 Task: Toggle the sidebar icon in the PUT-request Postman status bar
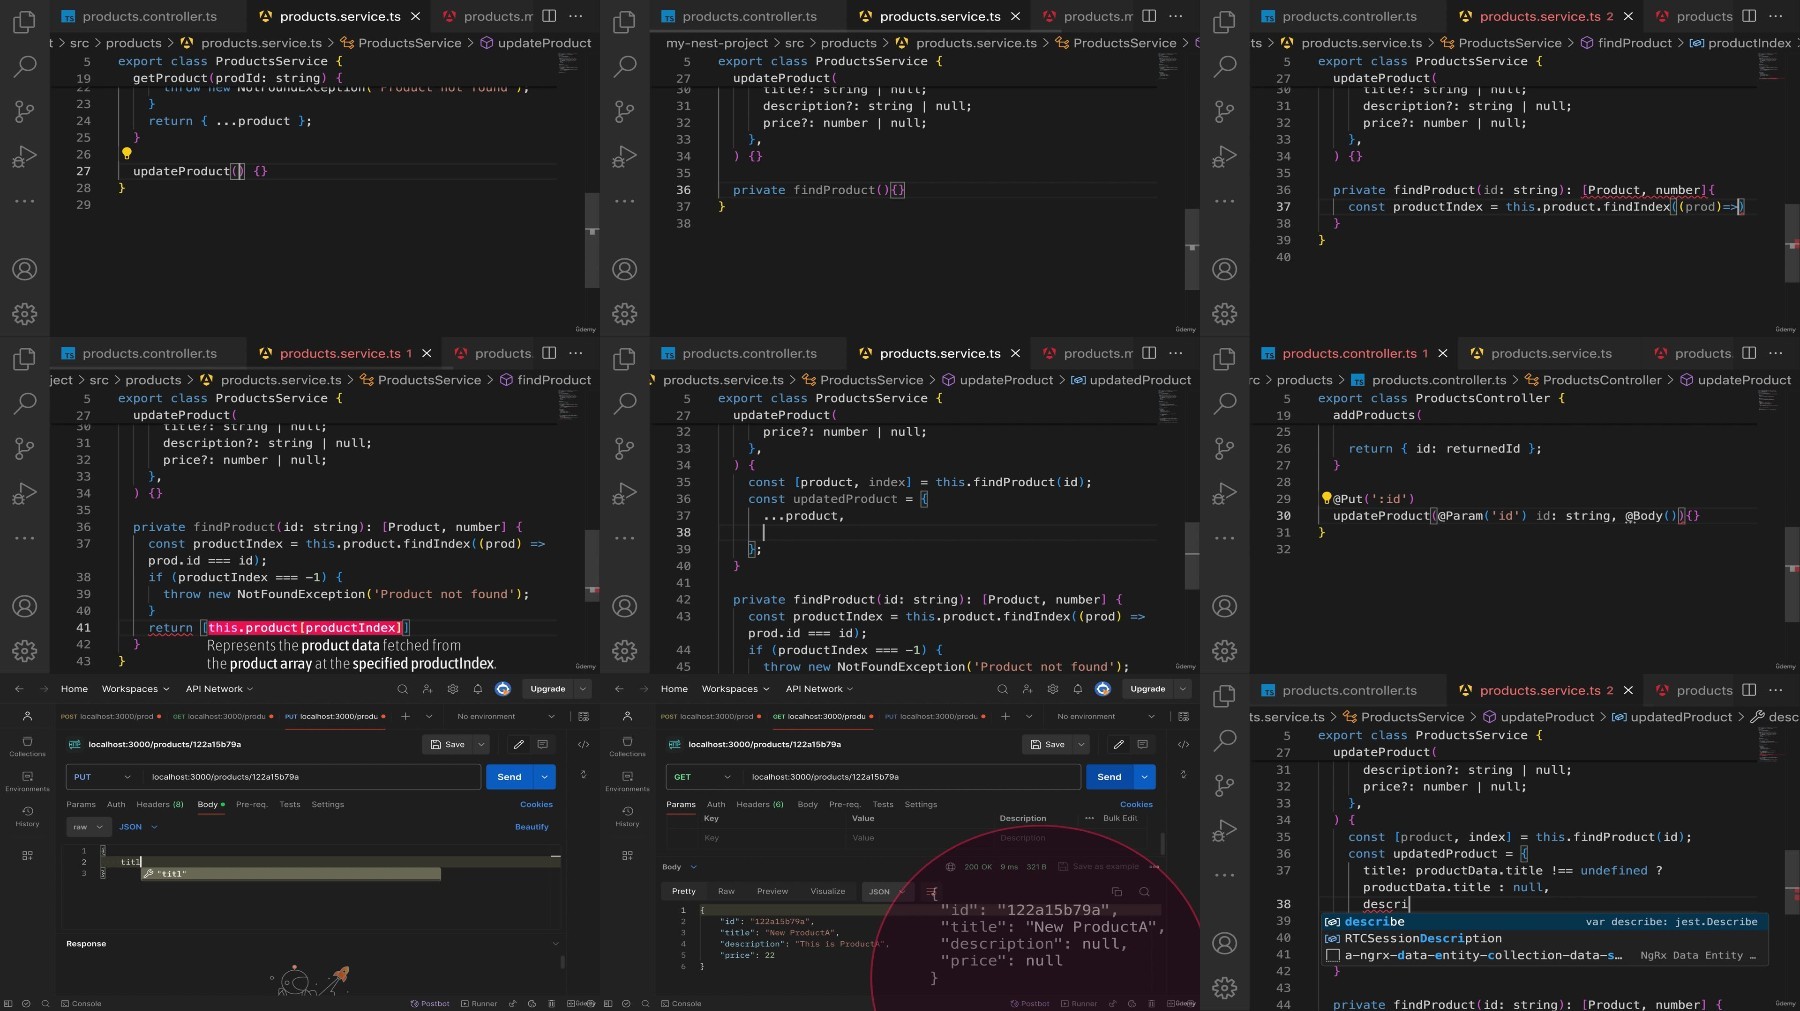pos(7,1003)
